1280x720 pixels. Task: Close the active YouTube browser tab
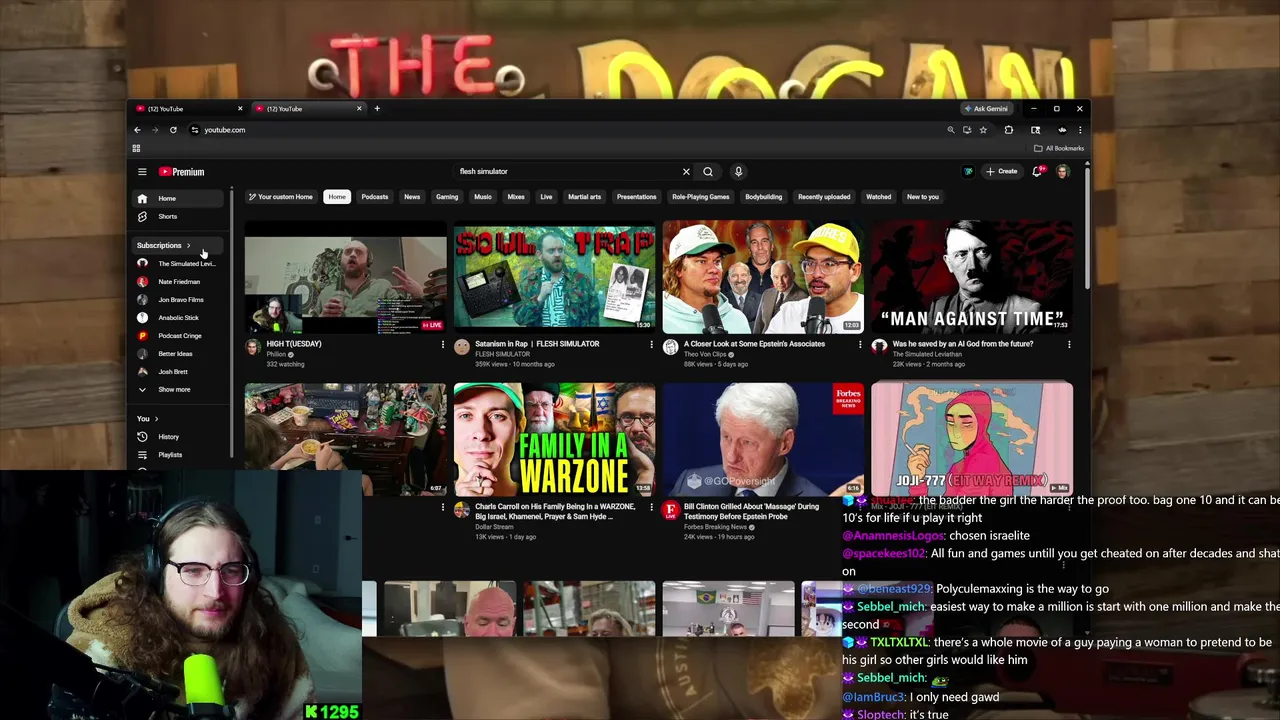358,108
